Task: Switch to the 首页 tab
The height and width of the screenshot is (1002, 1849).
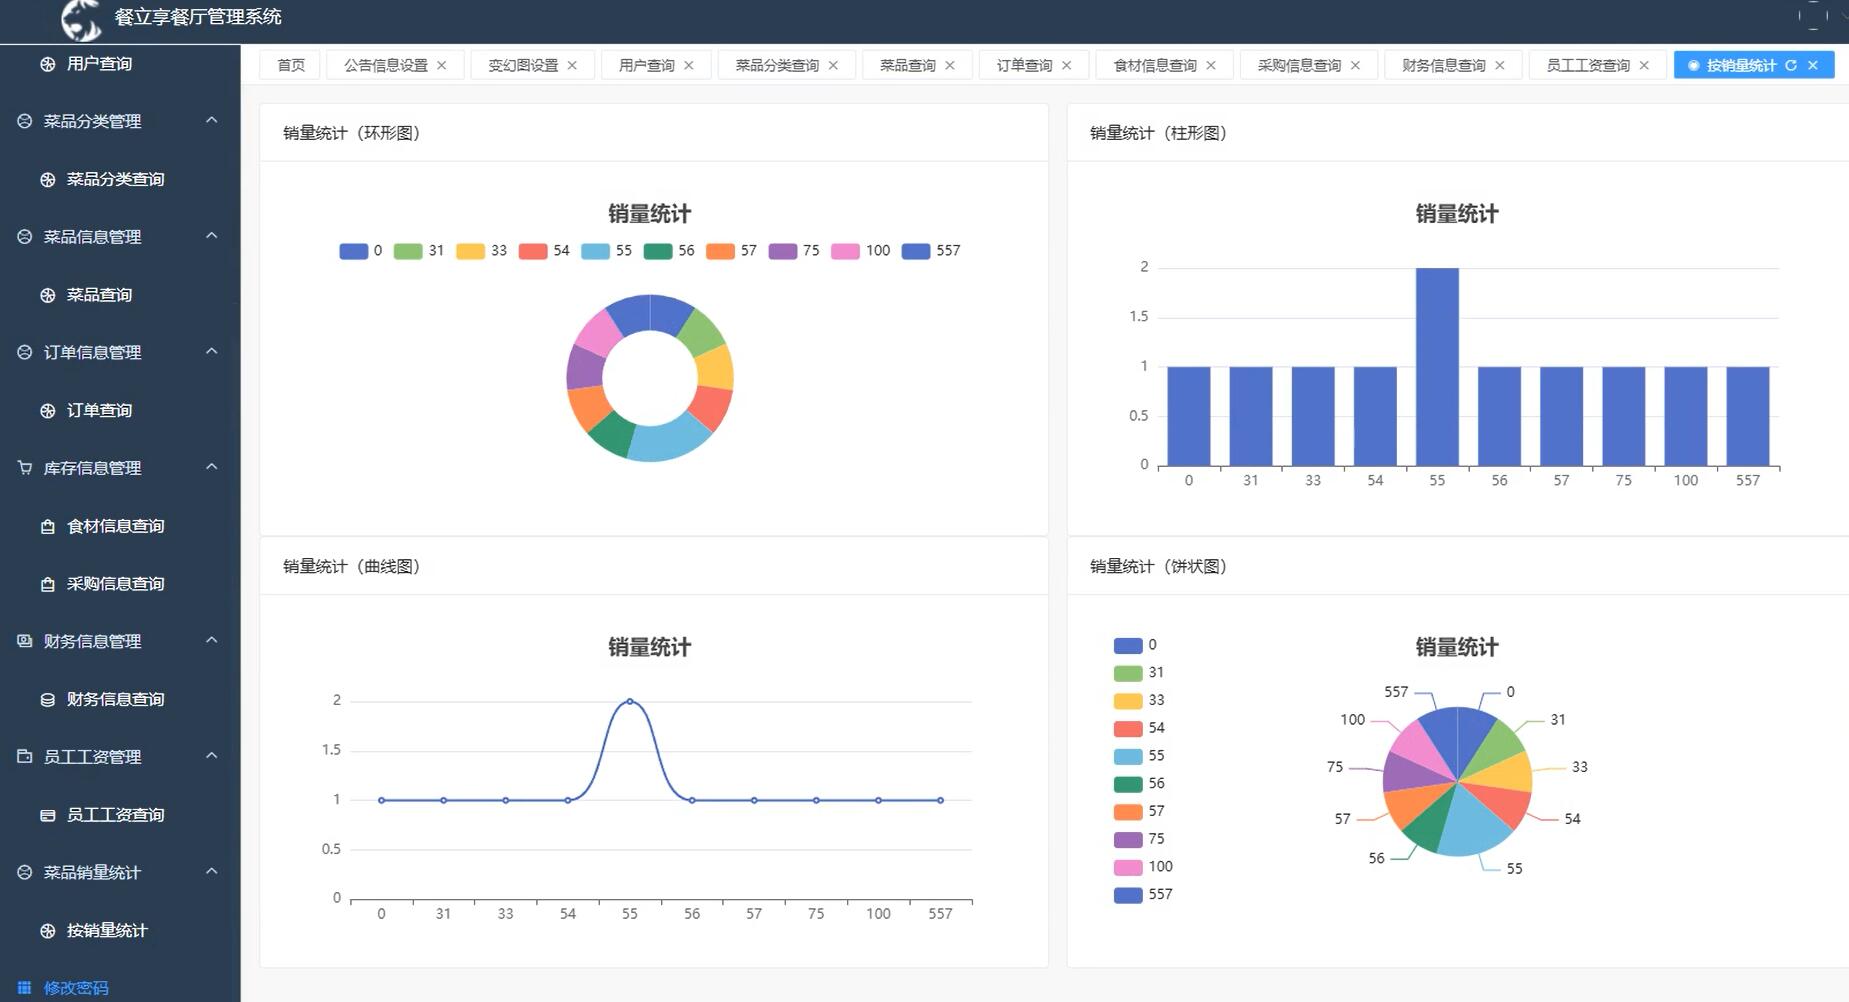Action: (x=289, y=65)
